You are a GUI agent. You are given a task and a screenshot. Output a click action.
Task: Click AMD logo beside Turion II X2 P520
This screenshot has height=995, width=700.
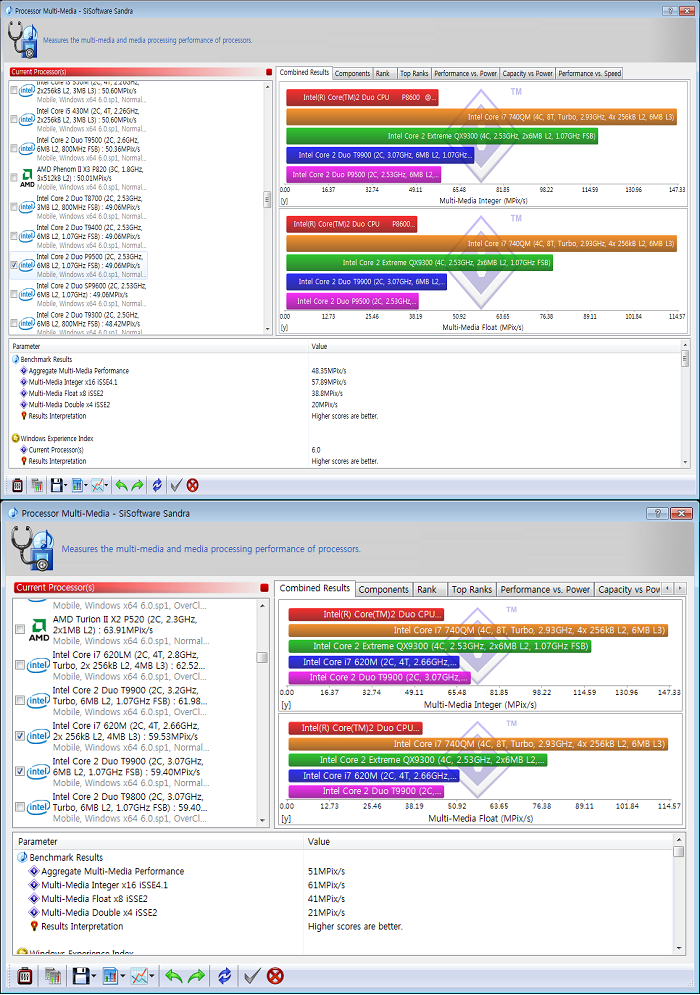[x=39, y=629]
